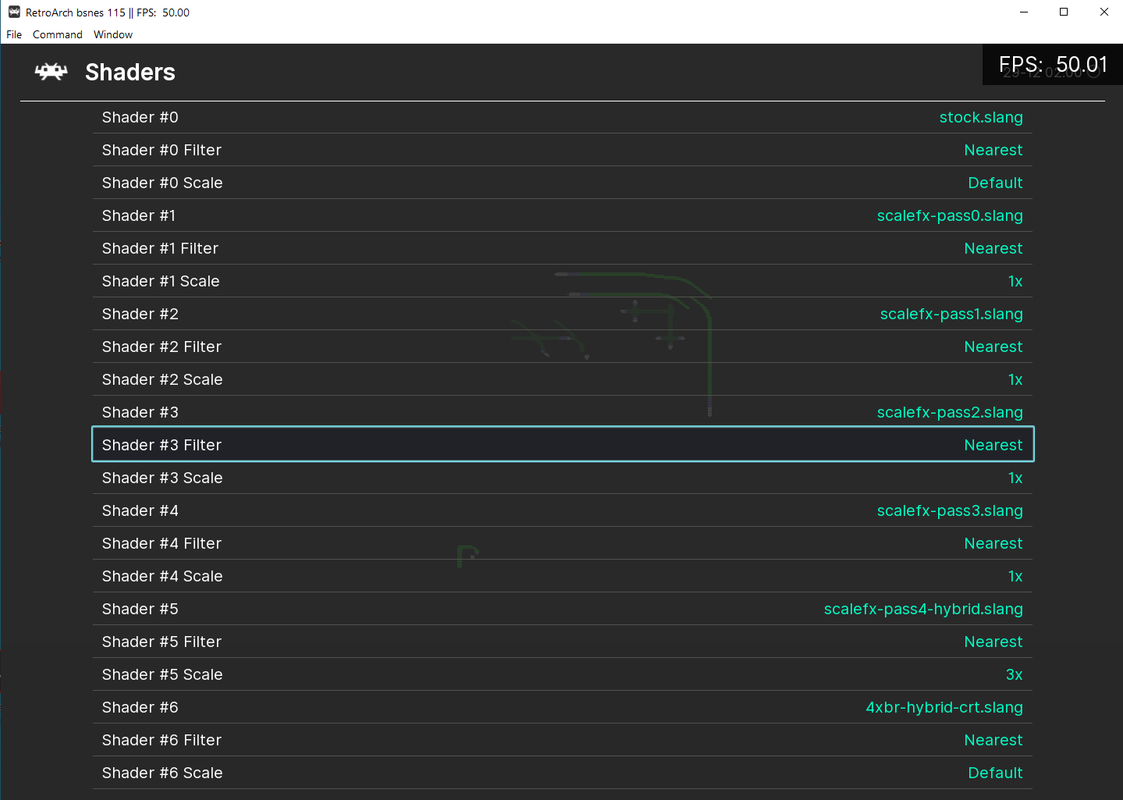The height and width of the screenshot is (800, 1123).
Task: Select the Shader #4 row
Action: pyautogui.click(x=562, y=511)
